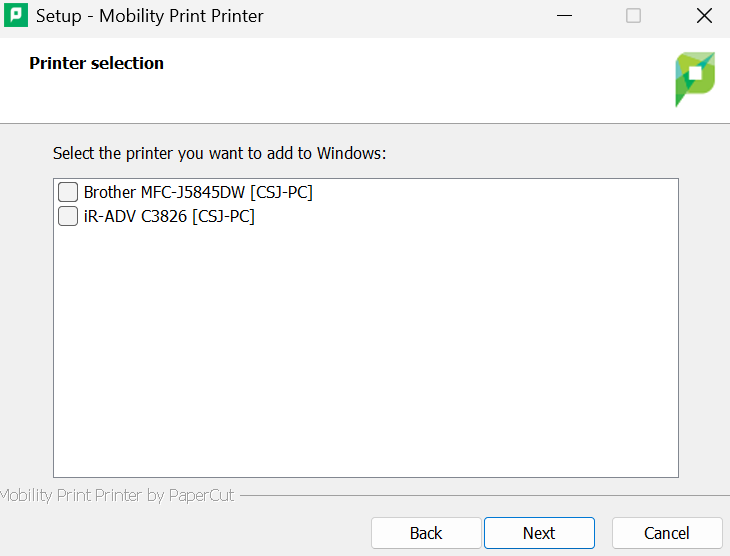Tick the iR-ADV C3826 checkbox
The height and width of the screenshot is (556, 730).
68,216
